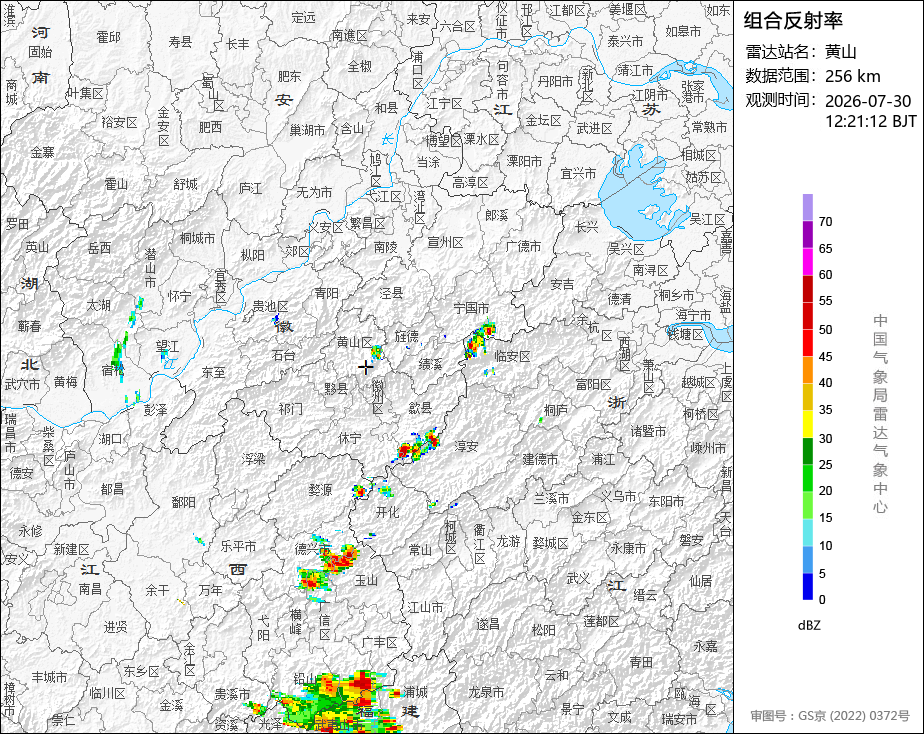Click the dBZ unit label below legend
The height and width of the screenshot is (734, 924).
809,626
